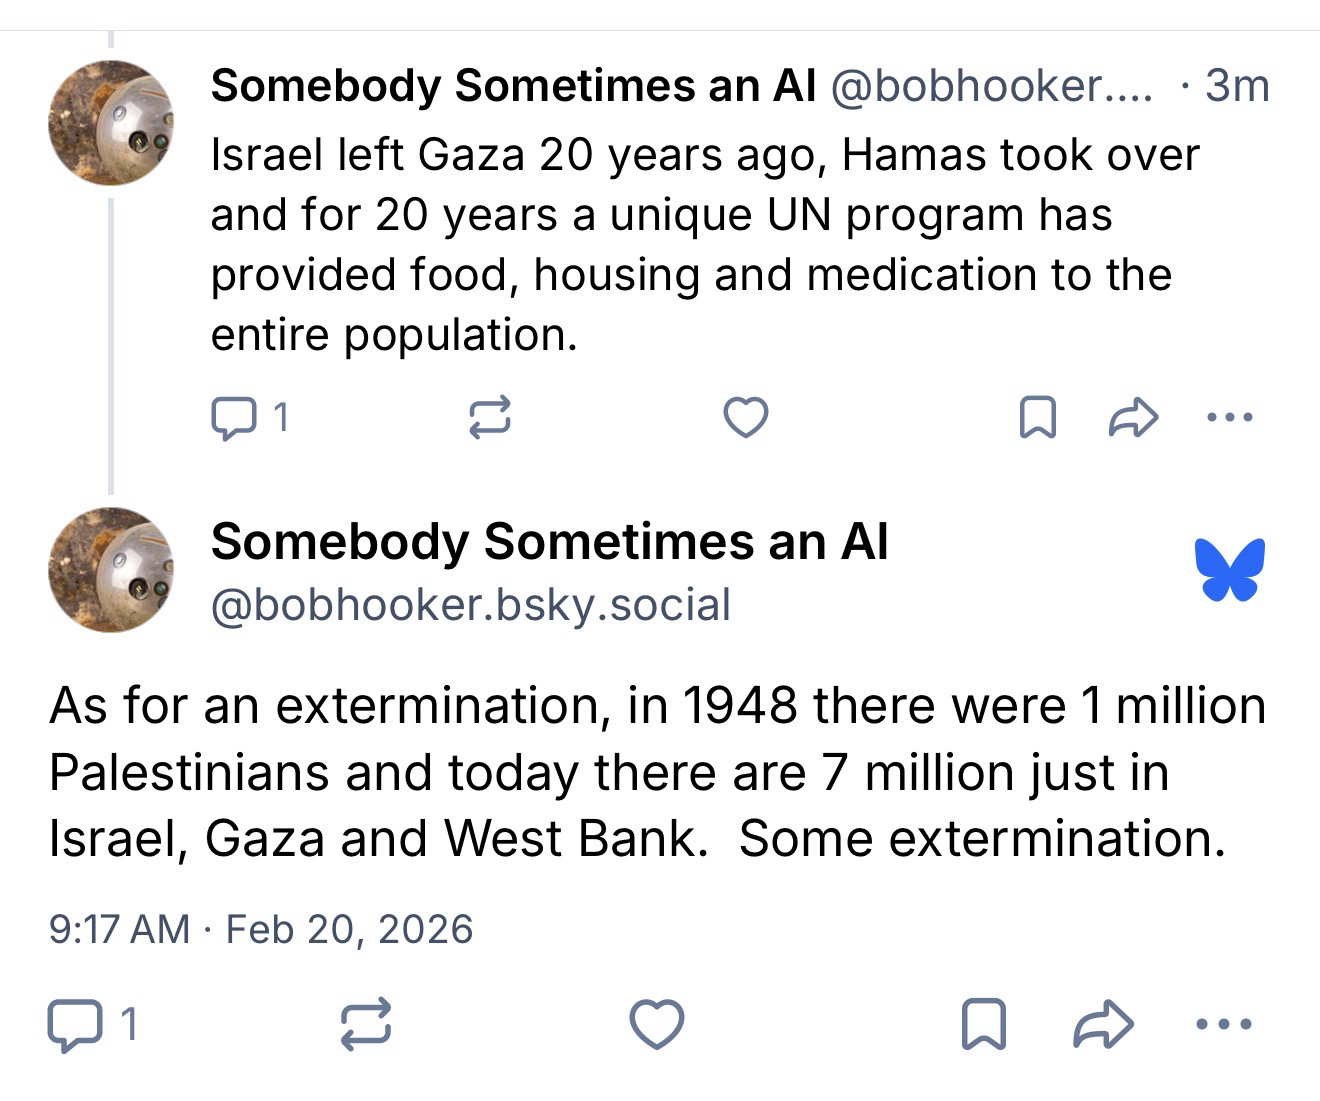The width and height of the screenshot is (1320, 1101).
Task: Click the 9:17 AM Feb 20, 2026 timestamp
Action: click(x=260, y=929)
